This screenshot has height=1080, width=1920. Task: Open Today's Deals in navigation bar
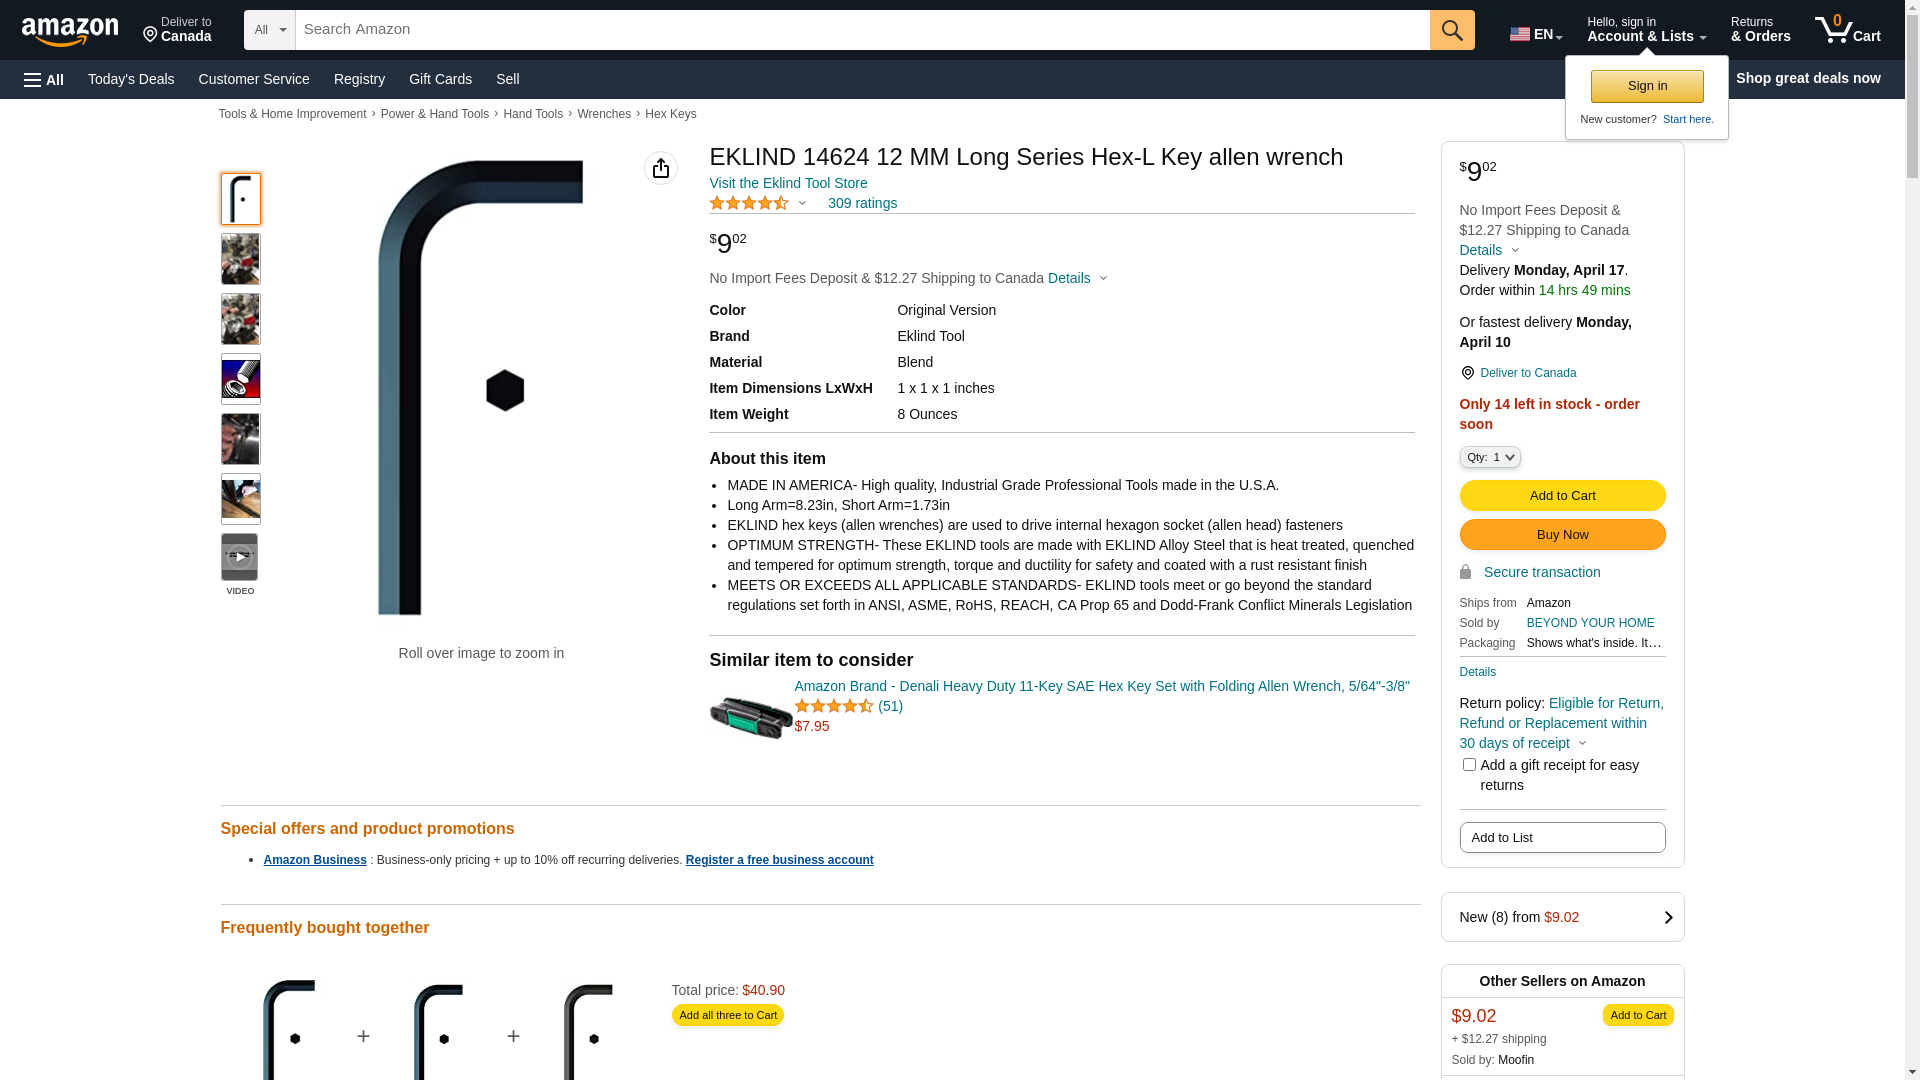click(x=131, y=79)
